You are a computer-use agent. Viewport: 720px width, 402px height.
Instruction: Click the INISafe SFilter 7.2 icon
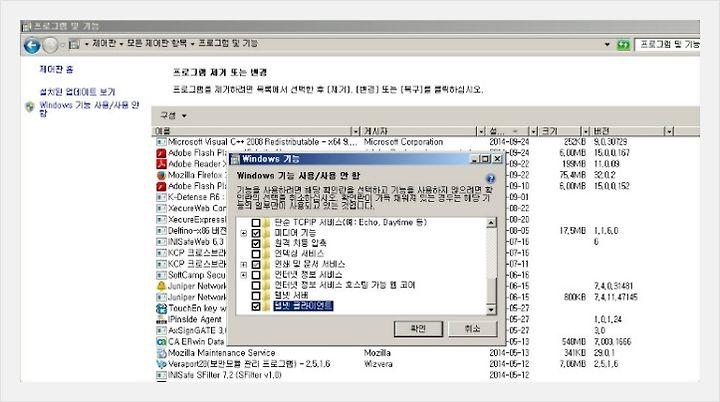161,375
